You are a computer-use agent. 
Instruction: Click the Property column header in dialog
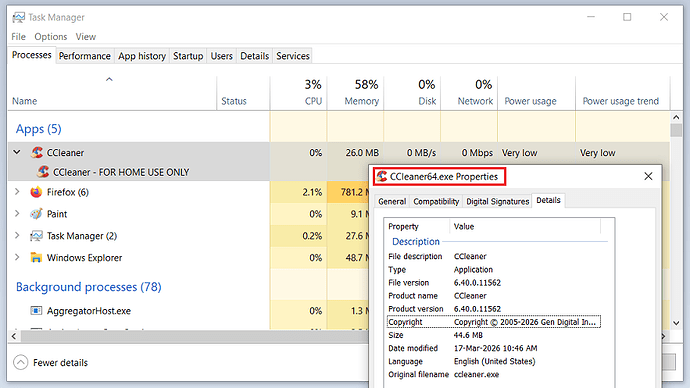pyautogui.click(x=417, y=227)
